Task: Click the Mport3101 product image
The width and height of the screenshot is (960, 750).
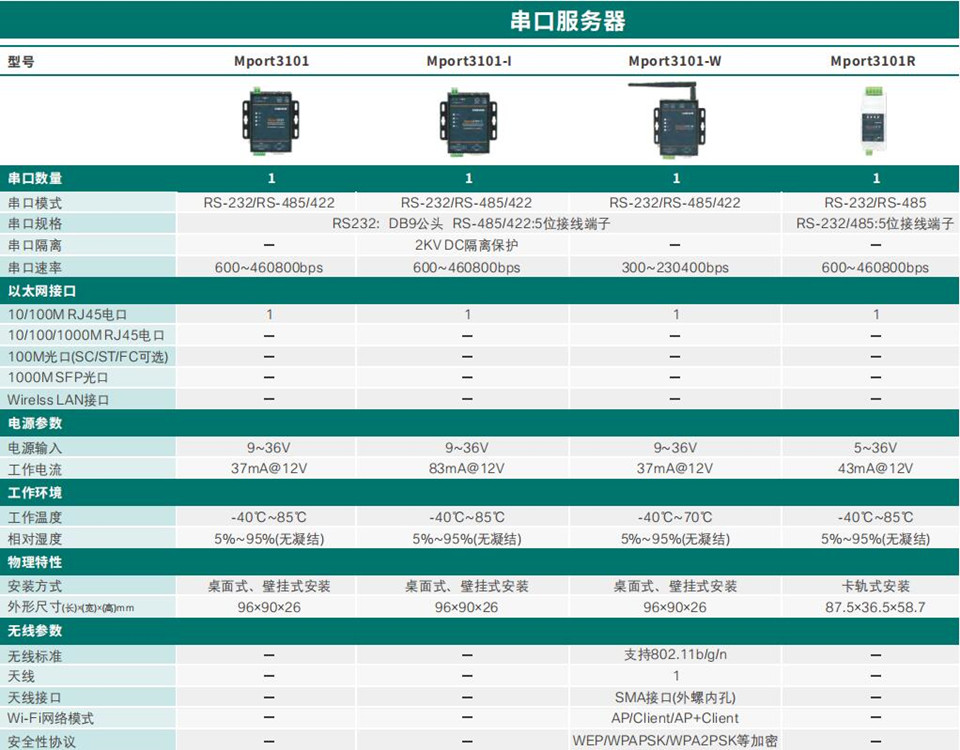Action: coord(270,121)
